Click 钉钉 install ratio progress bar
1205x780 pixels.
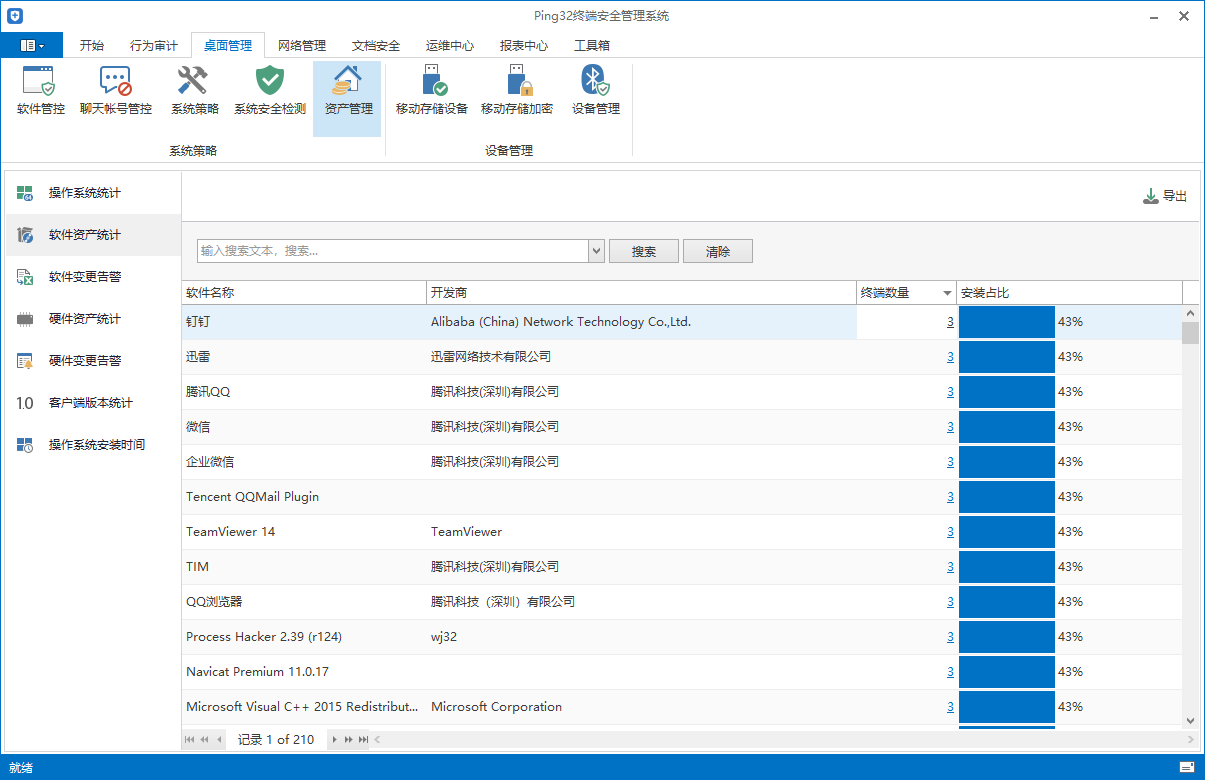coord(1007,322)
